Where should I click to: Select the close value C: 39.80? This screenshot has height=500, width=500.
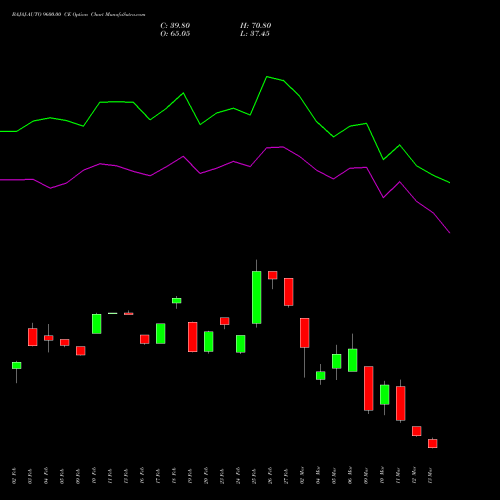pos(175,26)
